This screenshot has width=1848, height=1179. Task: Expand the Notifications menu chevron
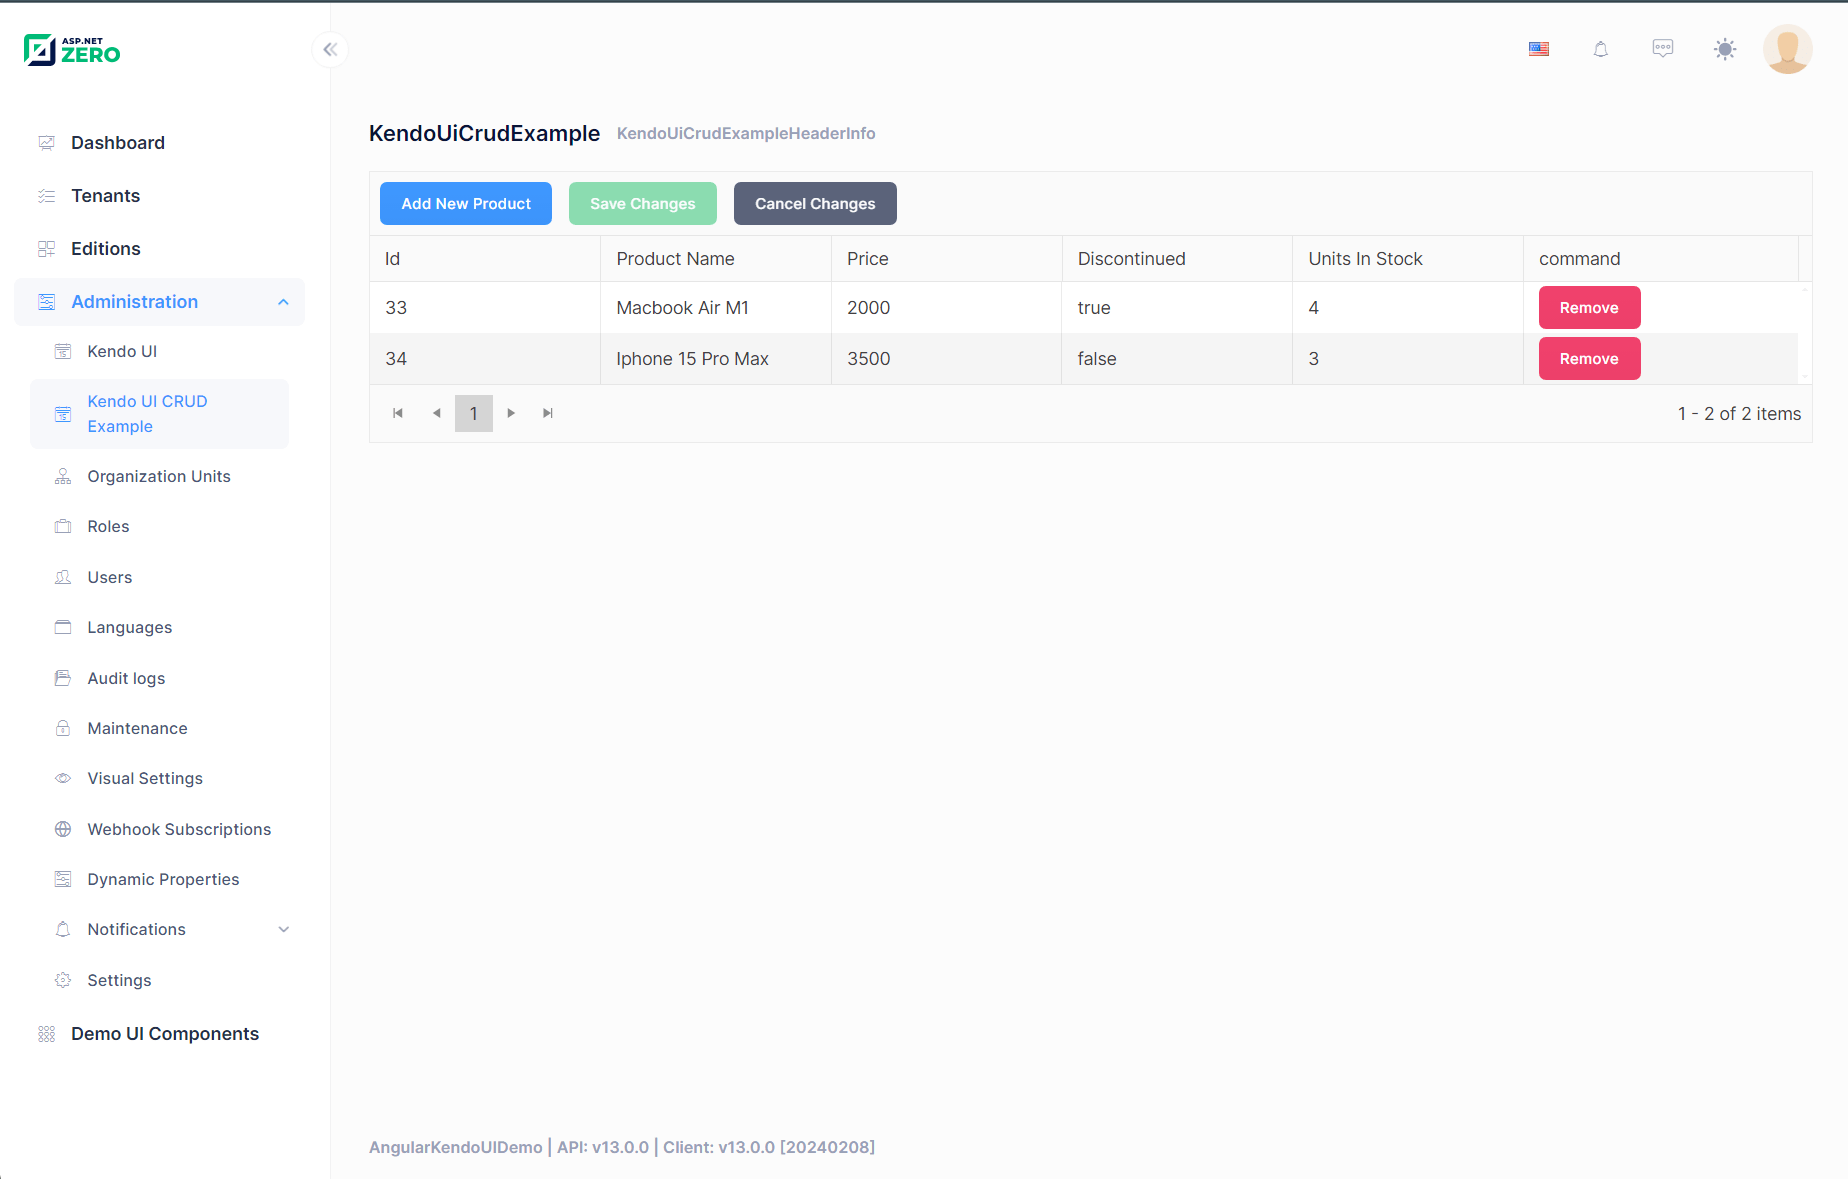point(284,929)
